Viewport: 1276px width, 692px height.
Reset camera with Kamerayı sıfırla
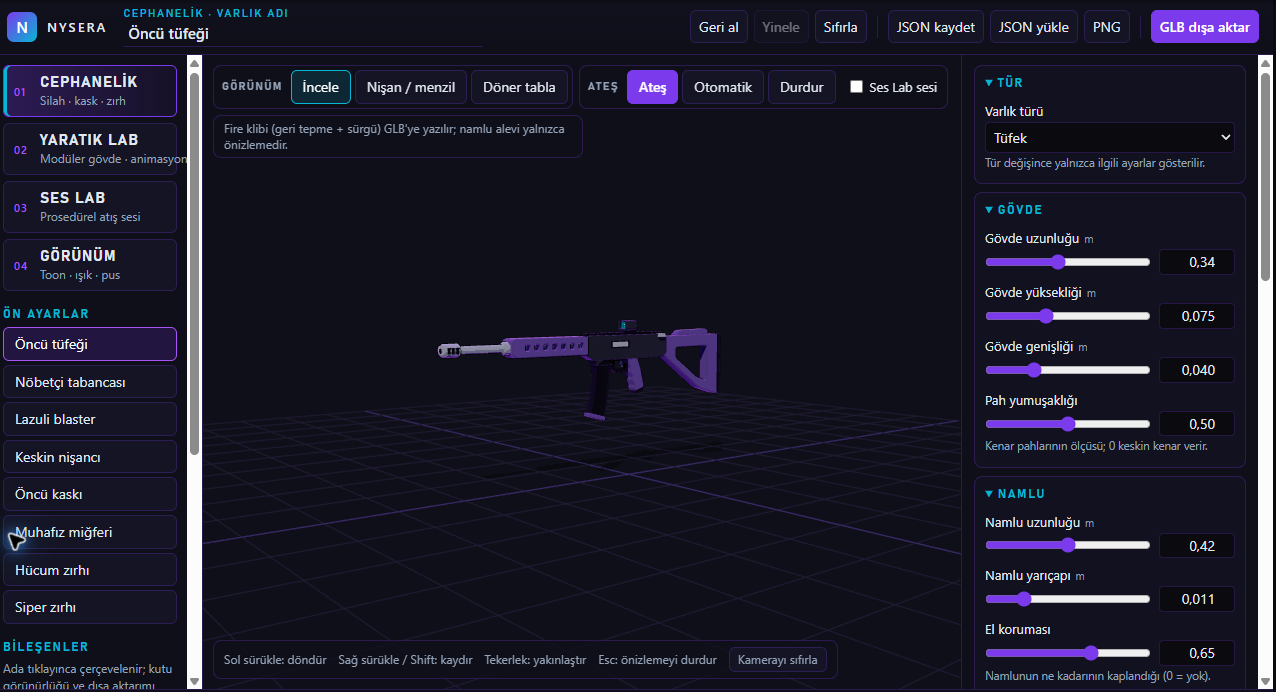tap(778, 660)
